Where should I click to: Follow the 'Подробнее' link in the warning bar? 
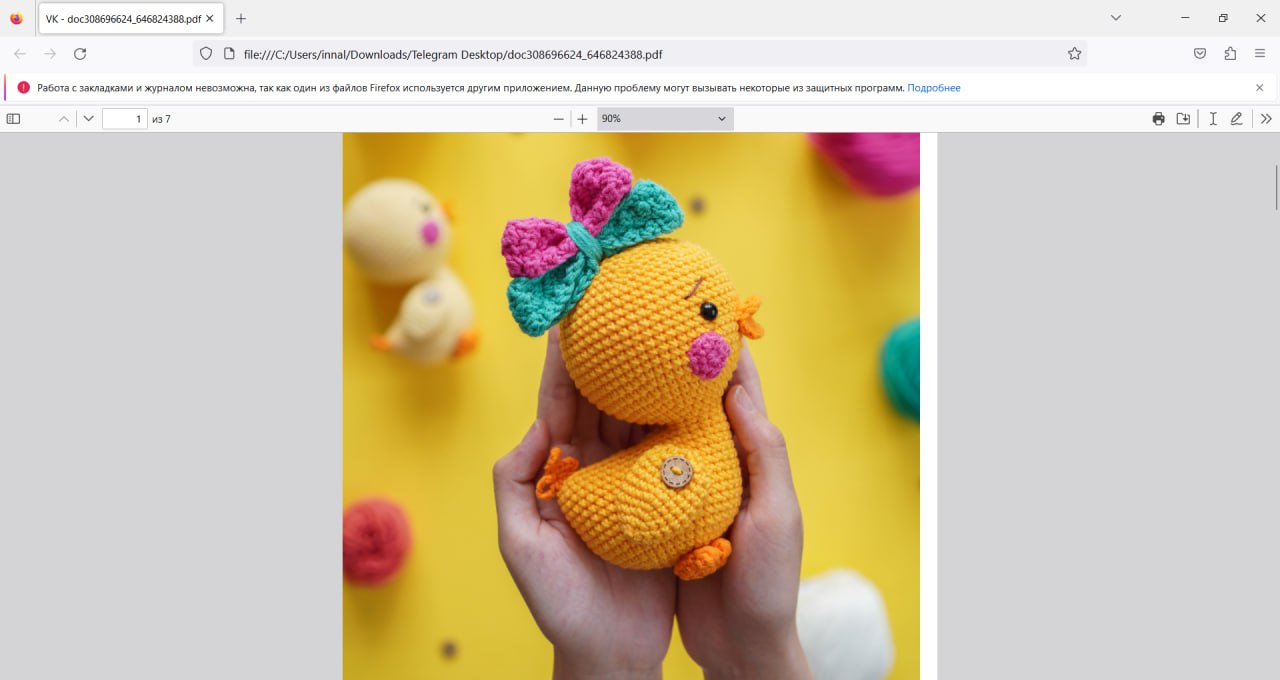934,88
